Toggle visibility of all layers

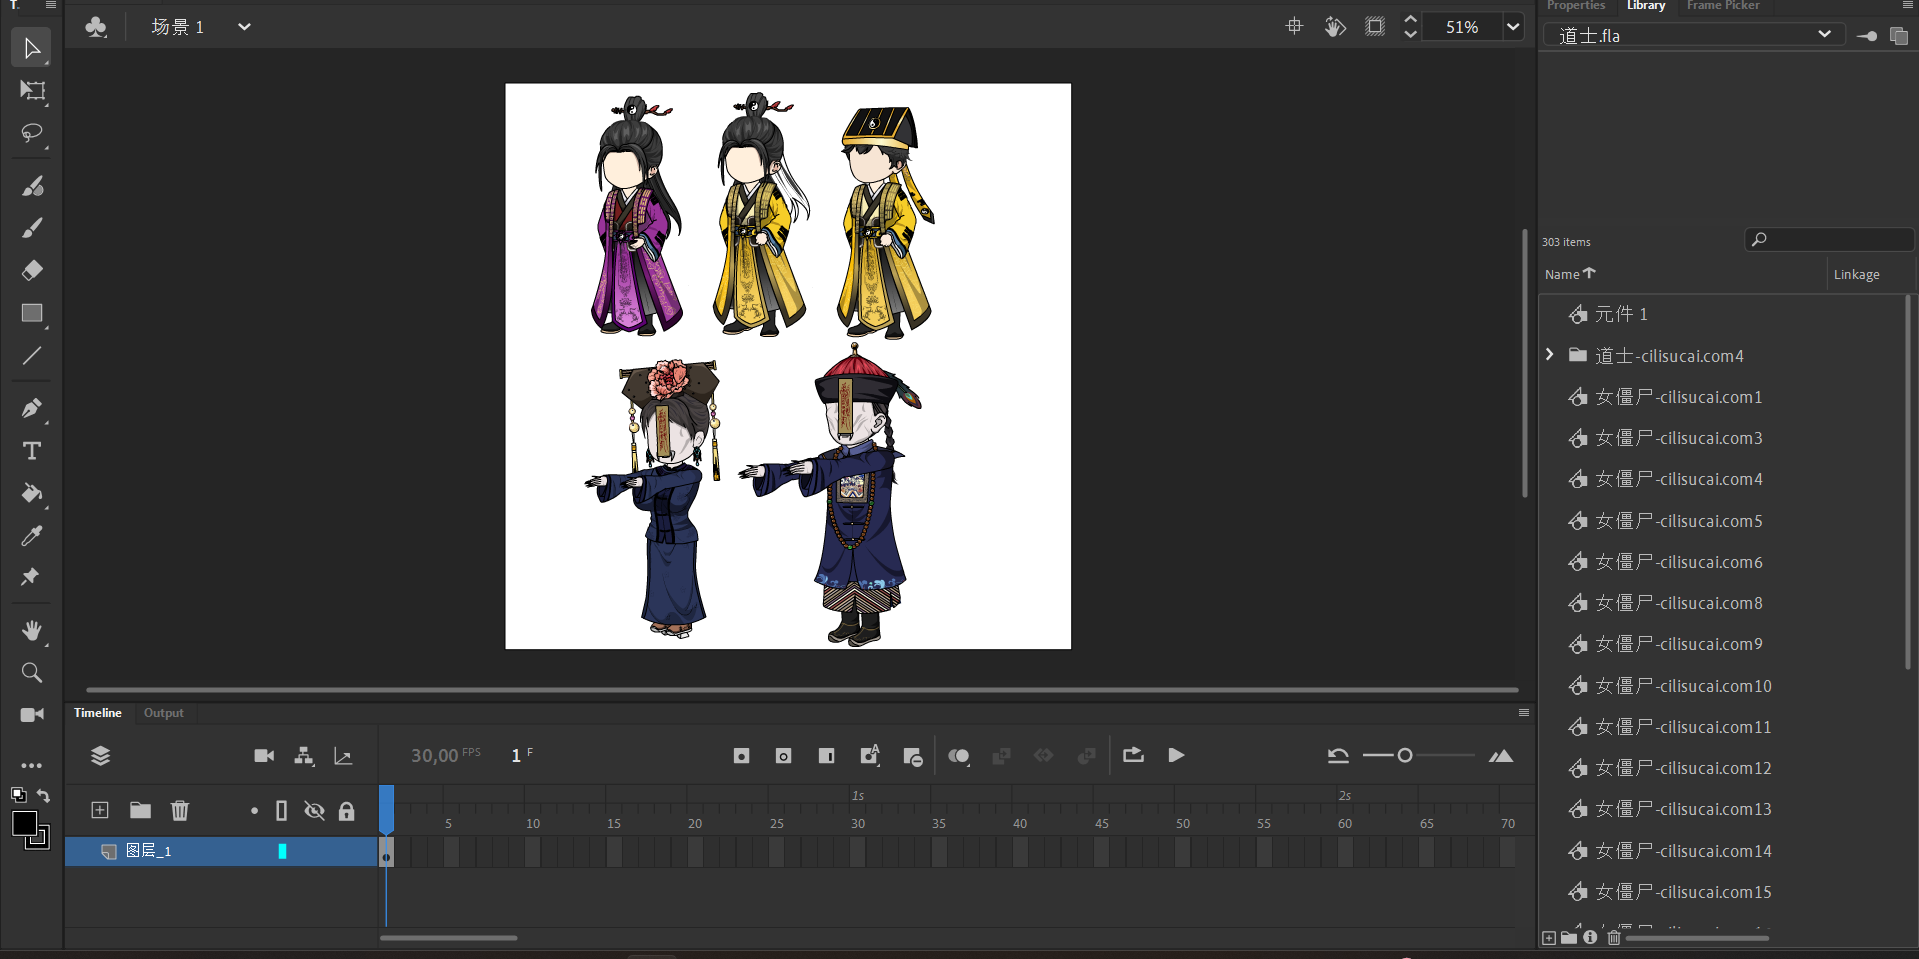coord(314,811)
